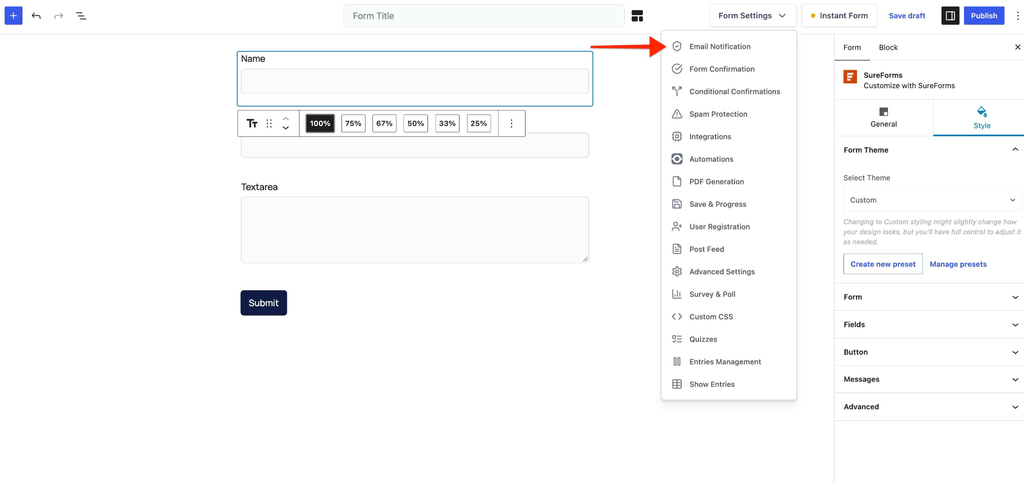Click the User Registration person icon

(677, 226)
